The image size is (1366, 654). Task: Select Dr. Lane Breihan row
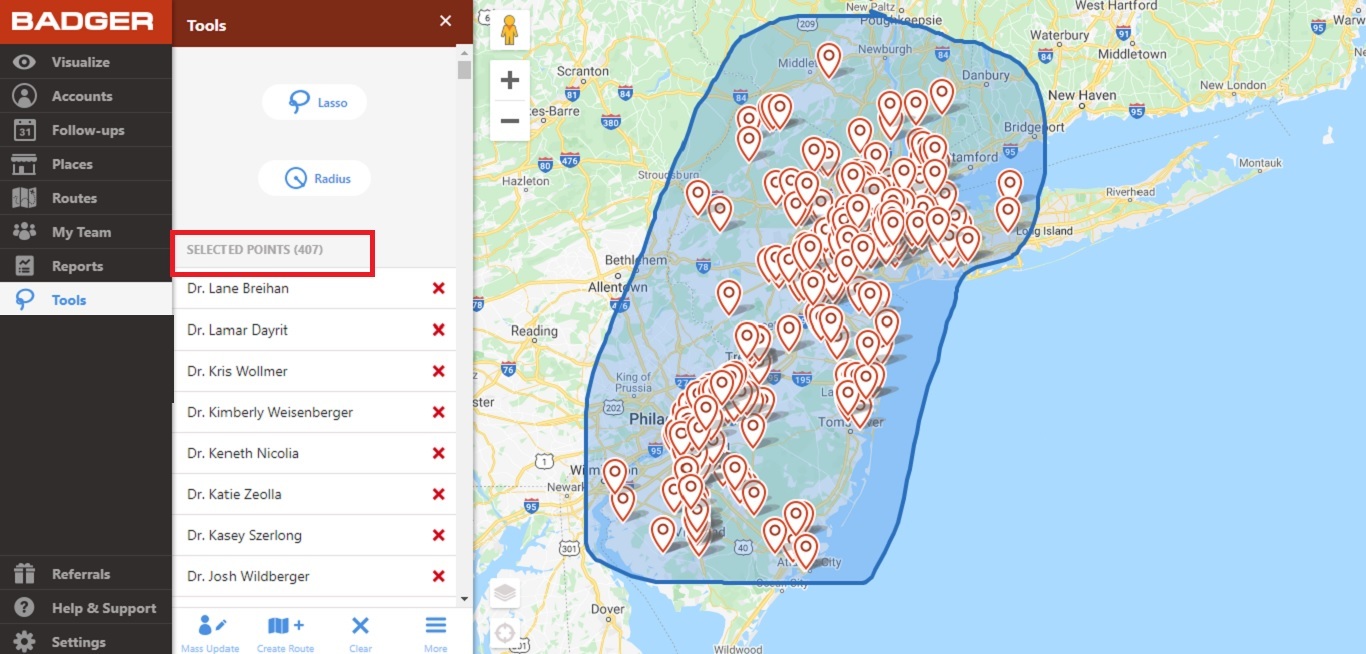[x=315, y=288]
